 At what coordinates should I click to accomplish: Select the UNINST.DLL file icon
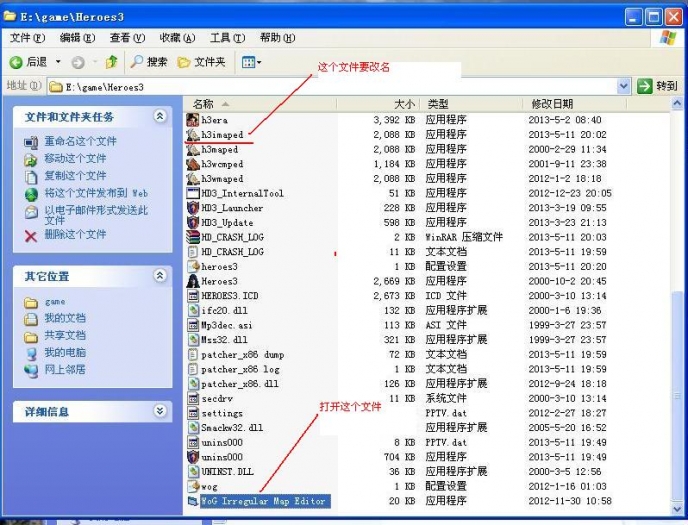coord(193,471)
